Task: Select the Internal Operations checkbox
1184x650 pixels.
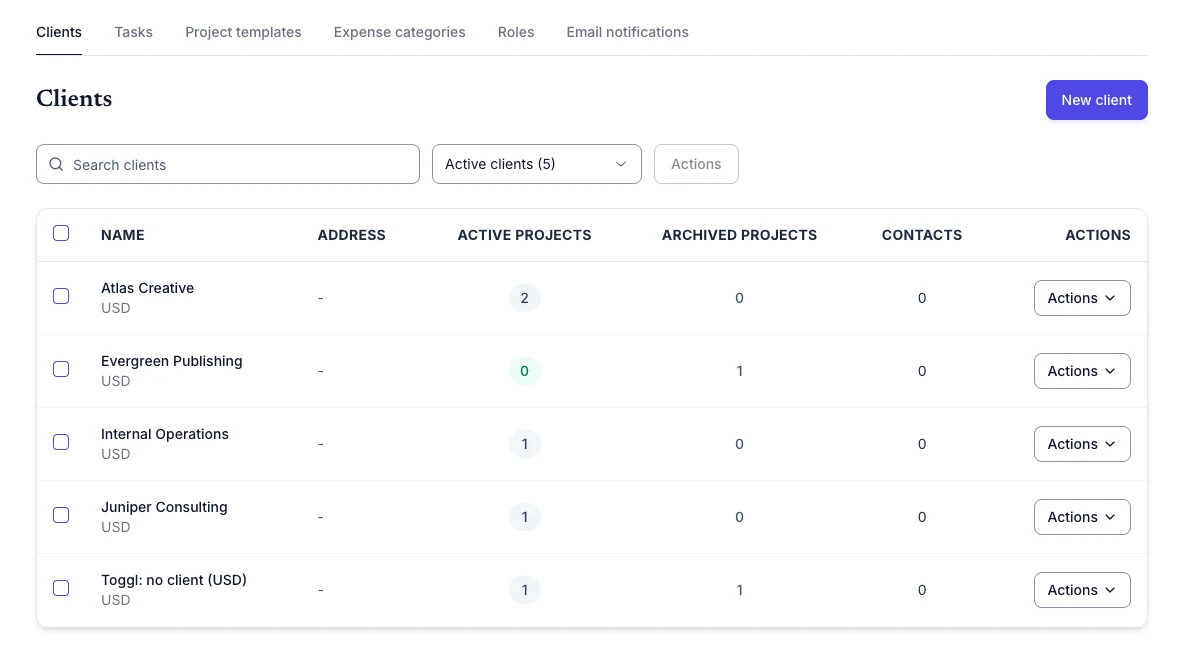Action: coord(61,442)
